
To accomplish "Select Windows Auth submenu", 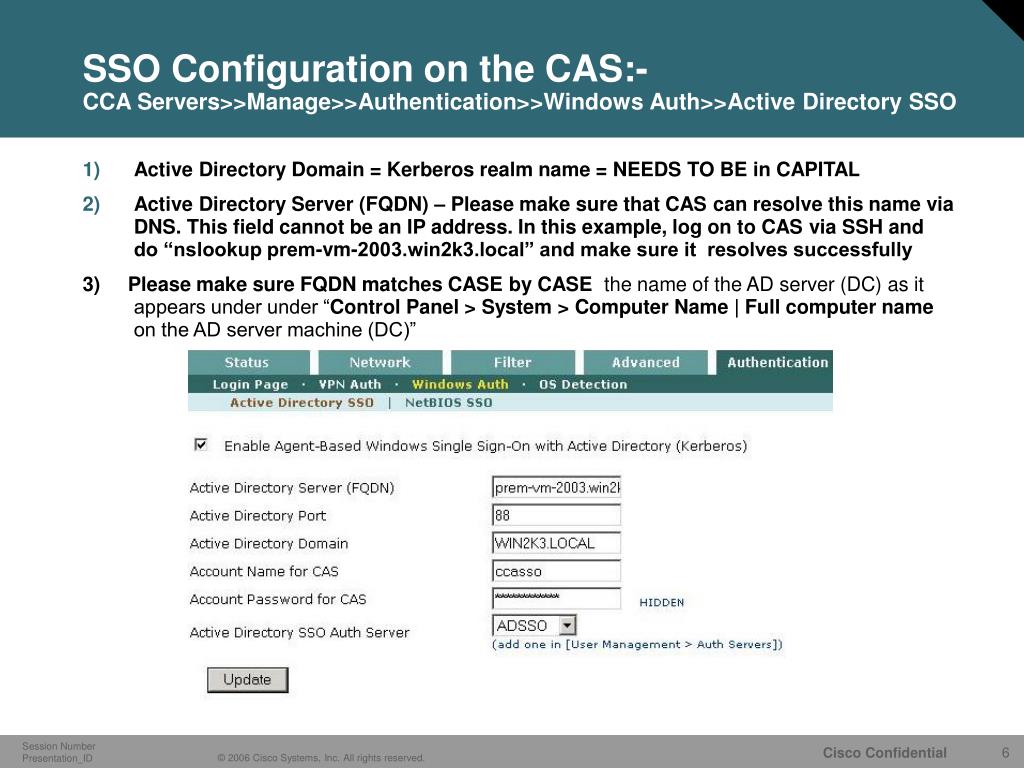I will (460, 385).
